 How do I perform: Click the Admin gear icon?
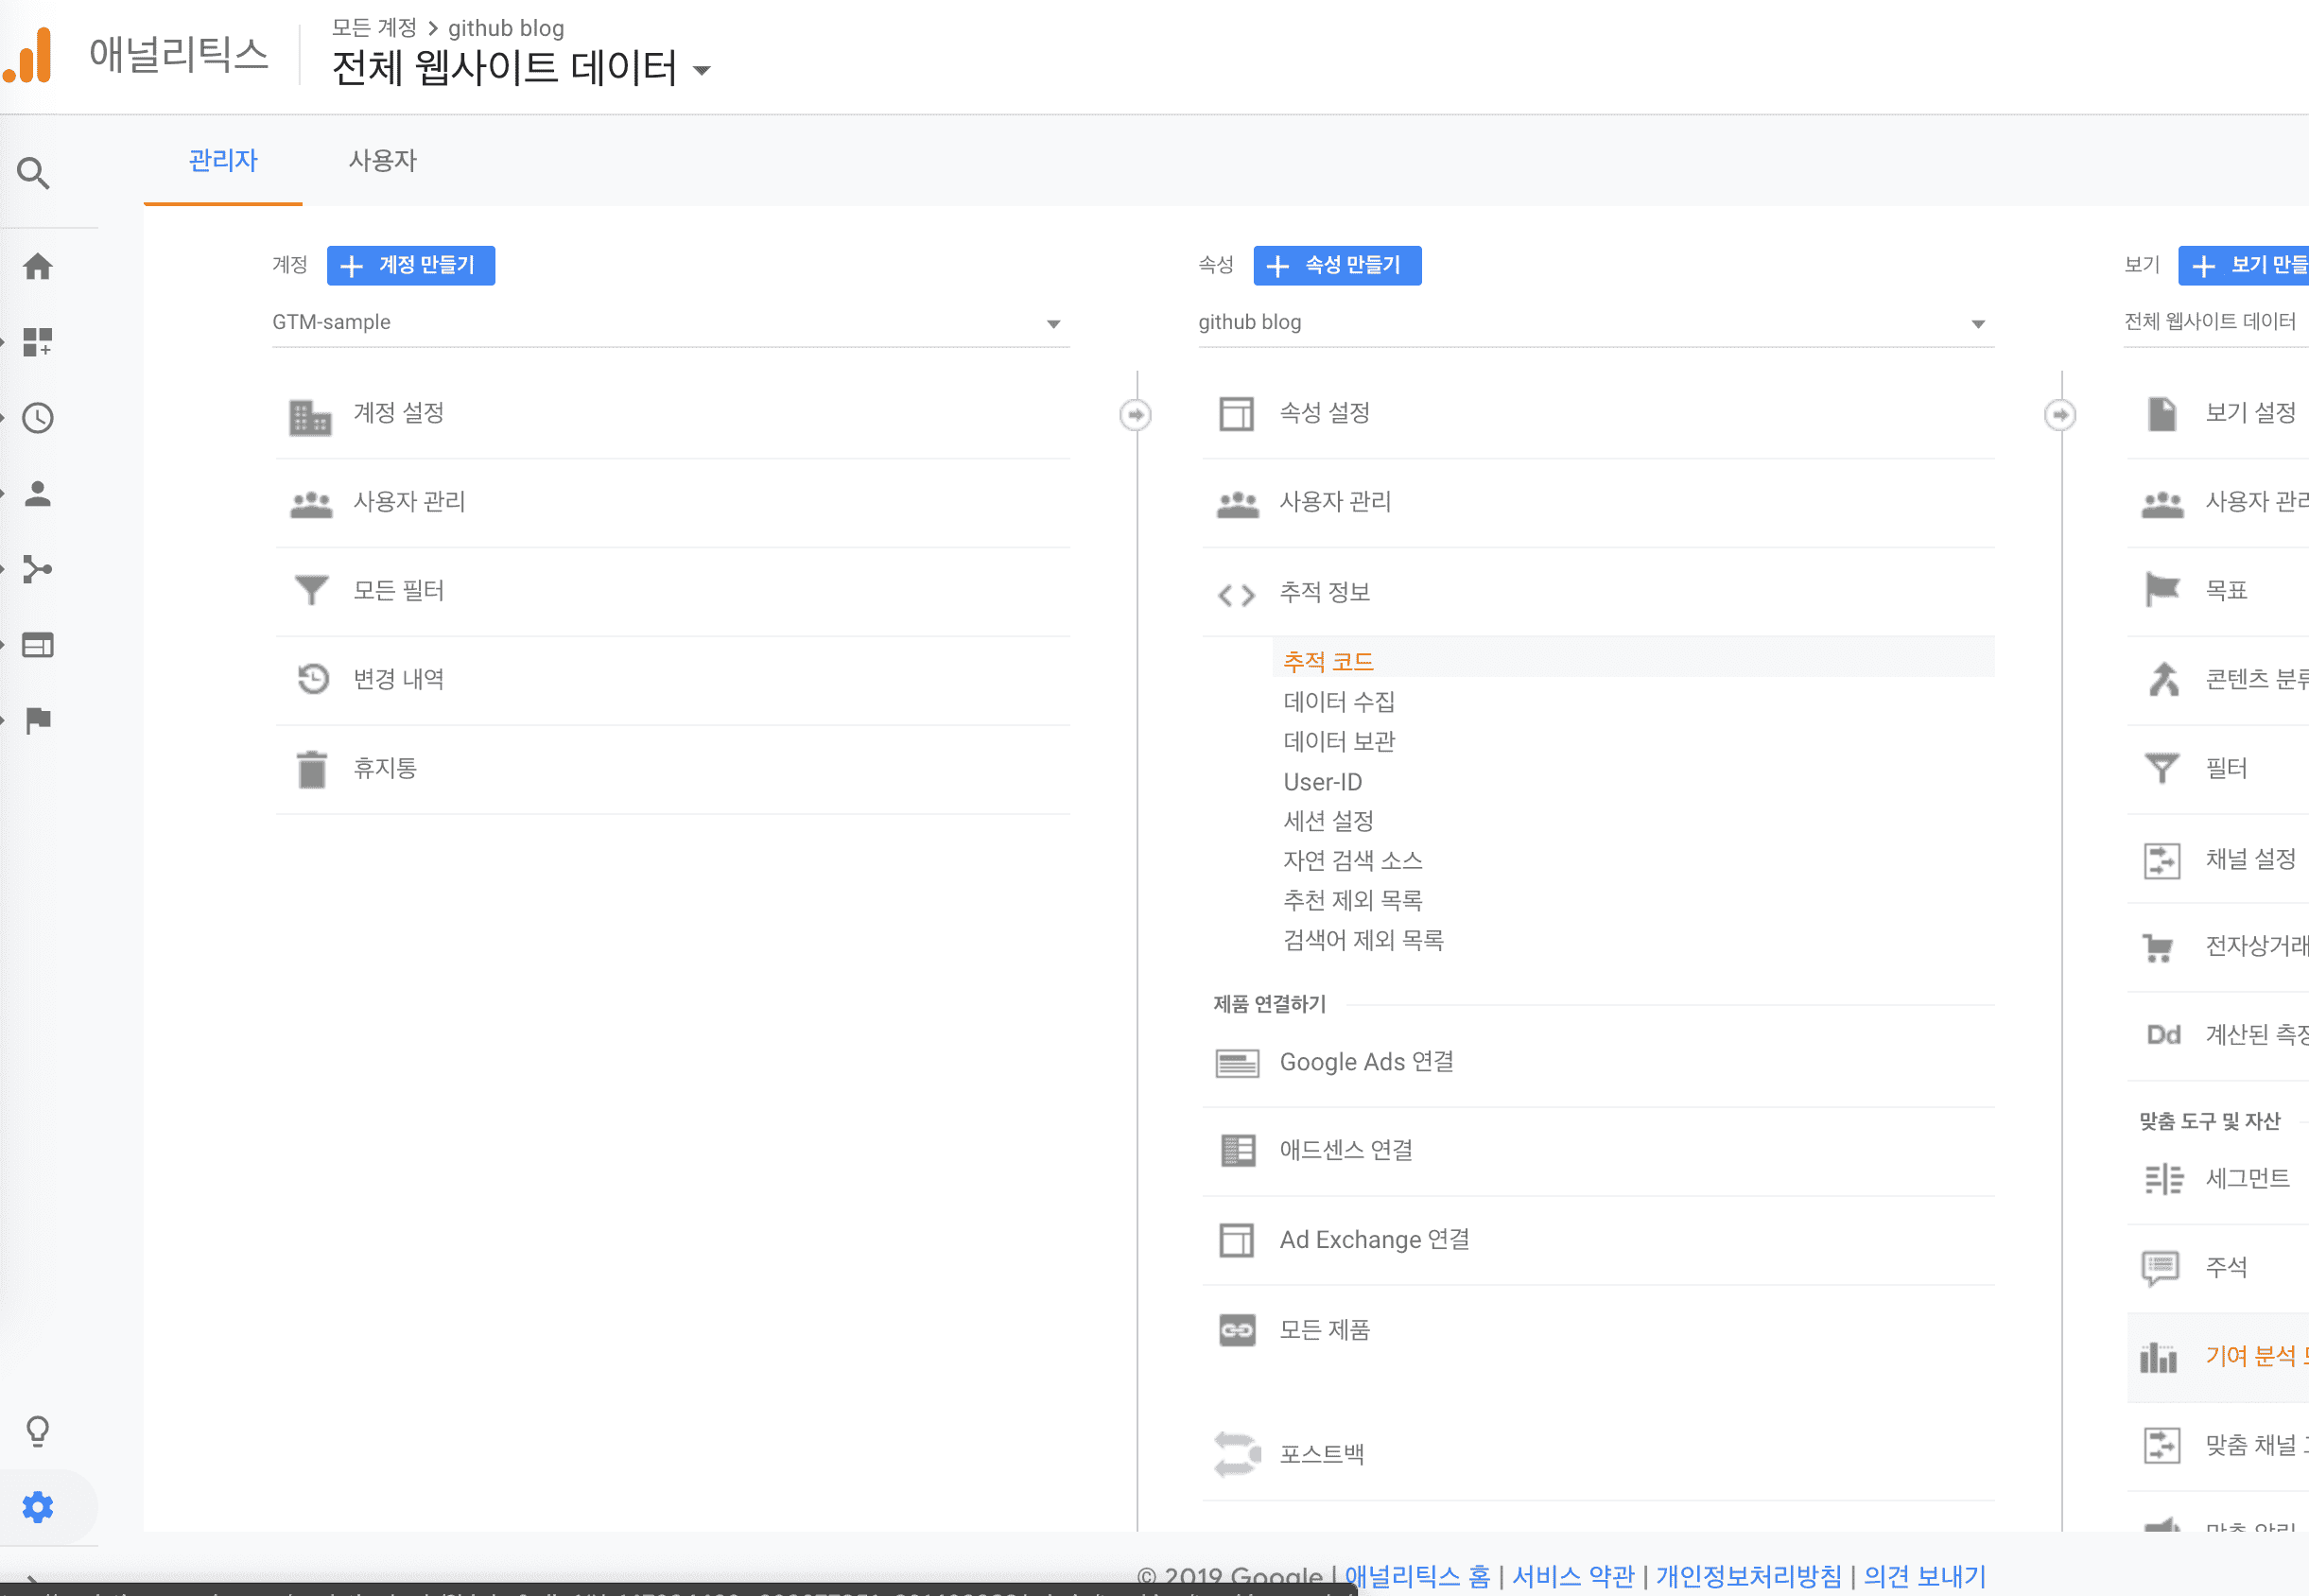(x=38, y=1506)
